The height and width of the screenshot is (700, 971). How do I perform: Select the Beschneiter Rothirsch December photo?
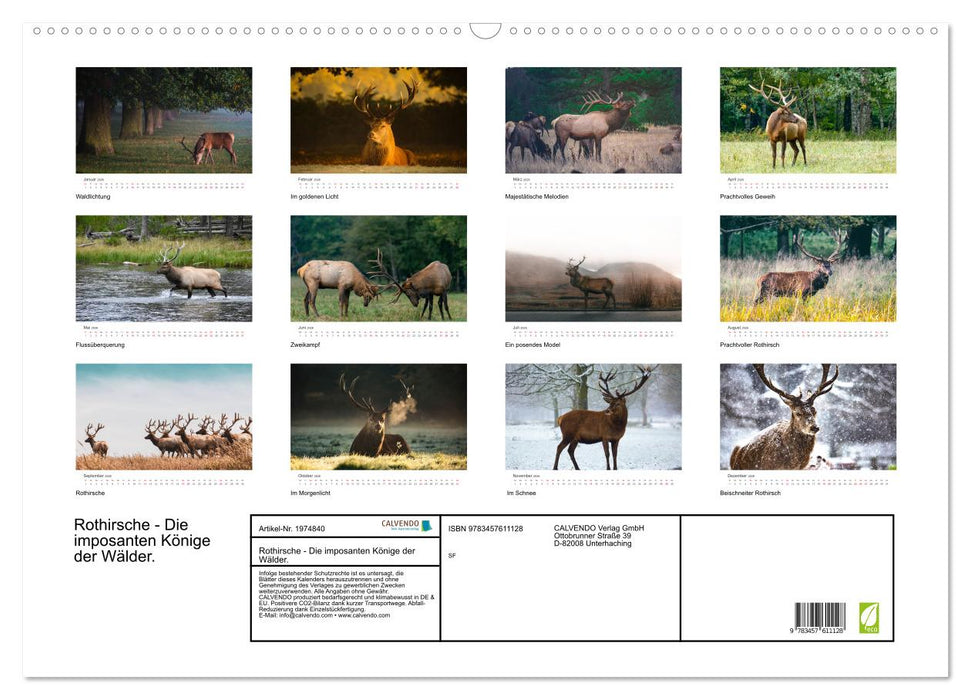click(x=806, y=416)
